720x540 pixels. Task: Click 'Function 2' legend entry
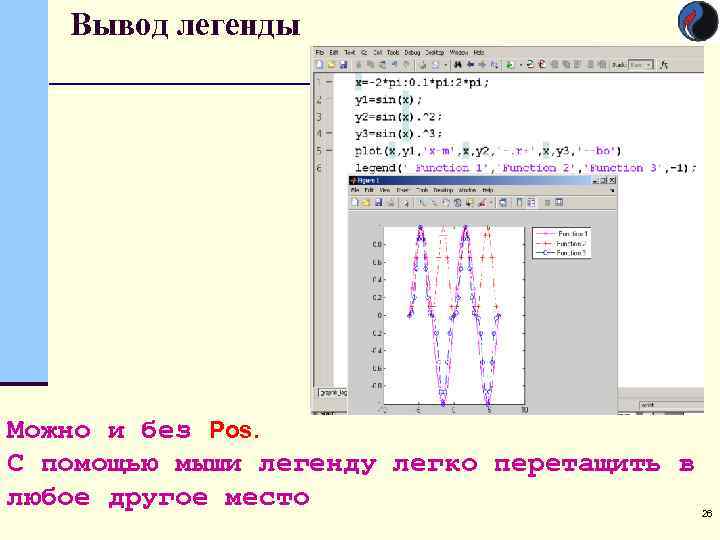coord(571,244)
